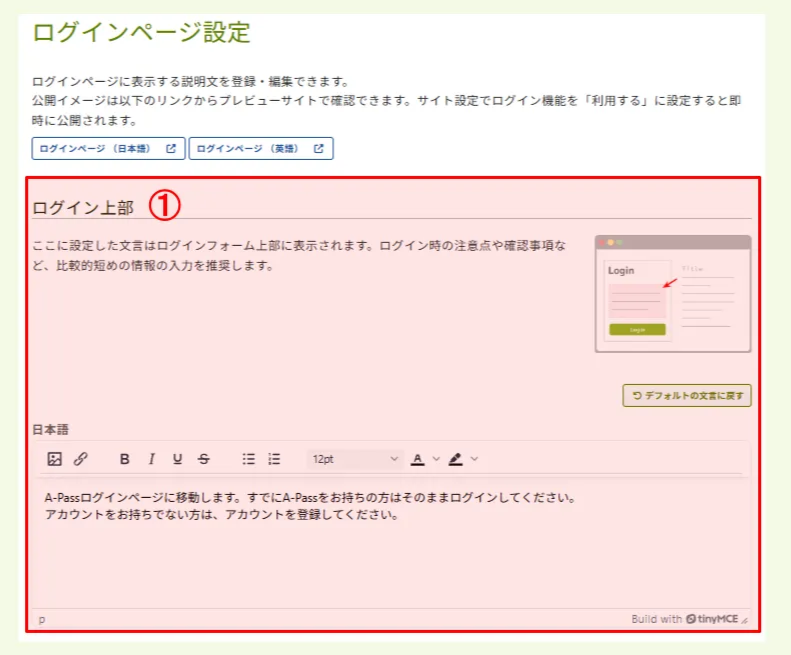The width and height of the screenshot is (791, 655).
Task: Open ログインページ(英語) preview link
Action: (x=261, y=148)
